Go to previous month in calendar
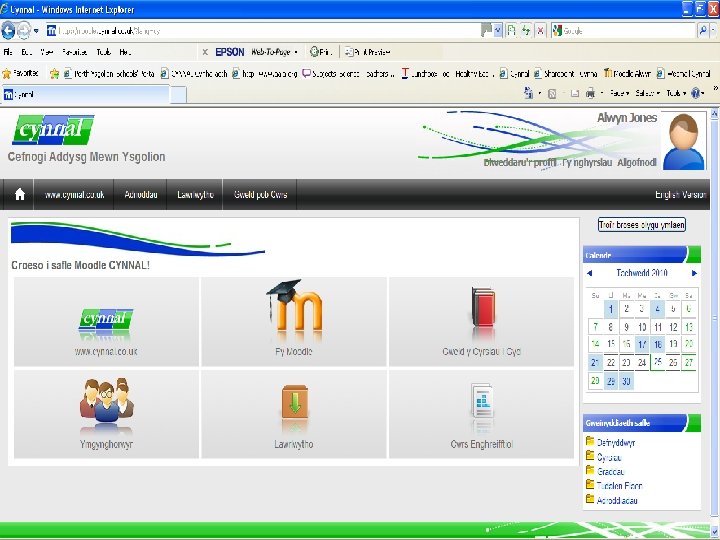Image resolution: width=720 pixels, height=540 pixels. coord(590,273)
